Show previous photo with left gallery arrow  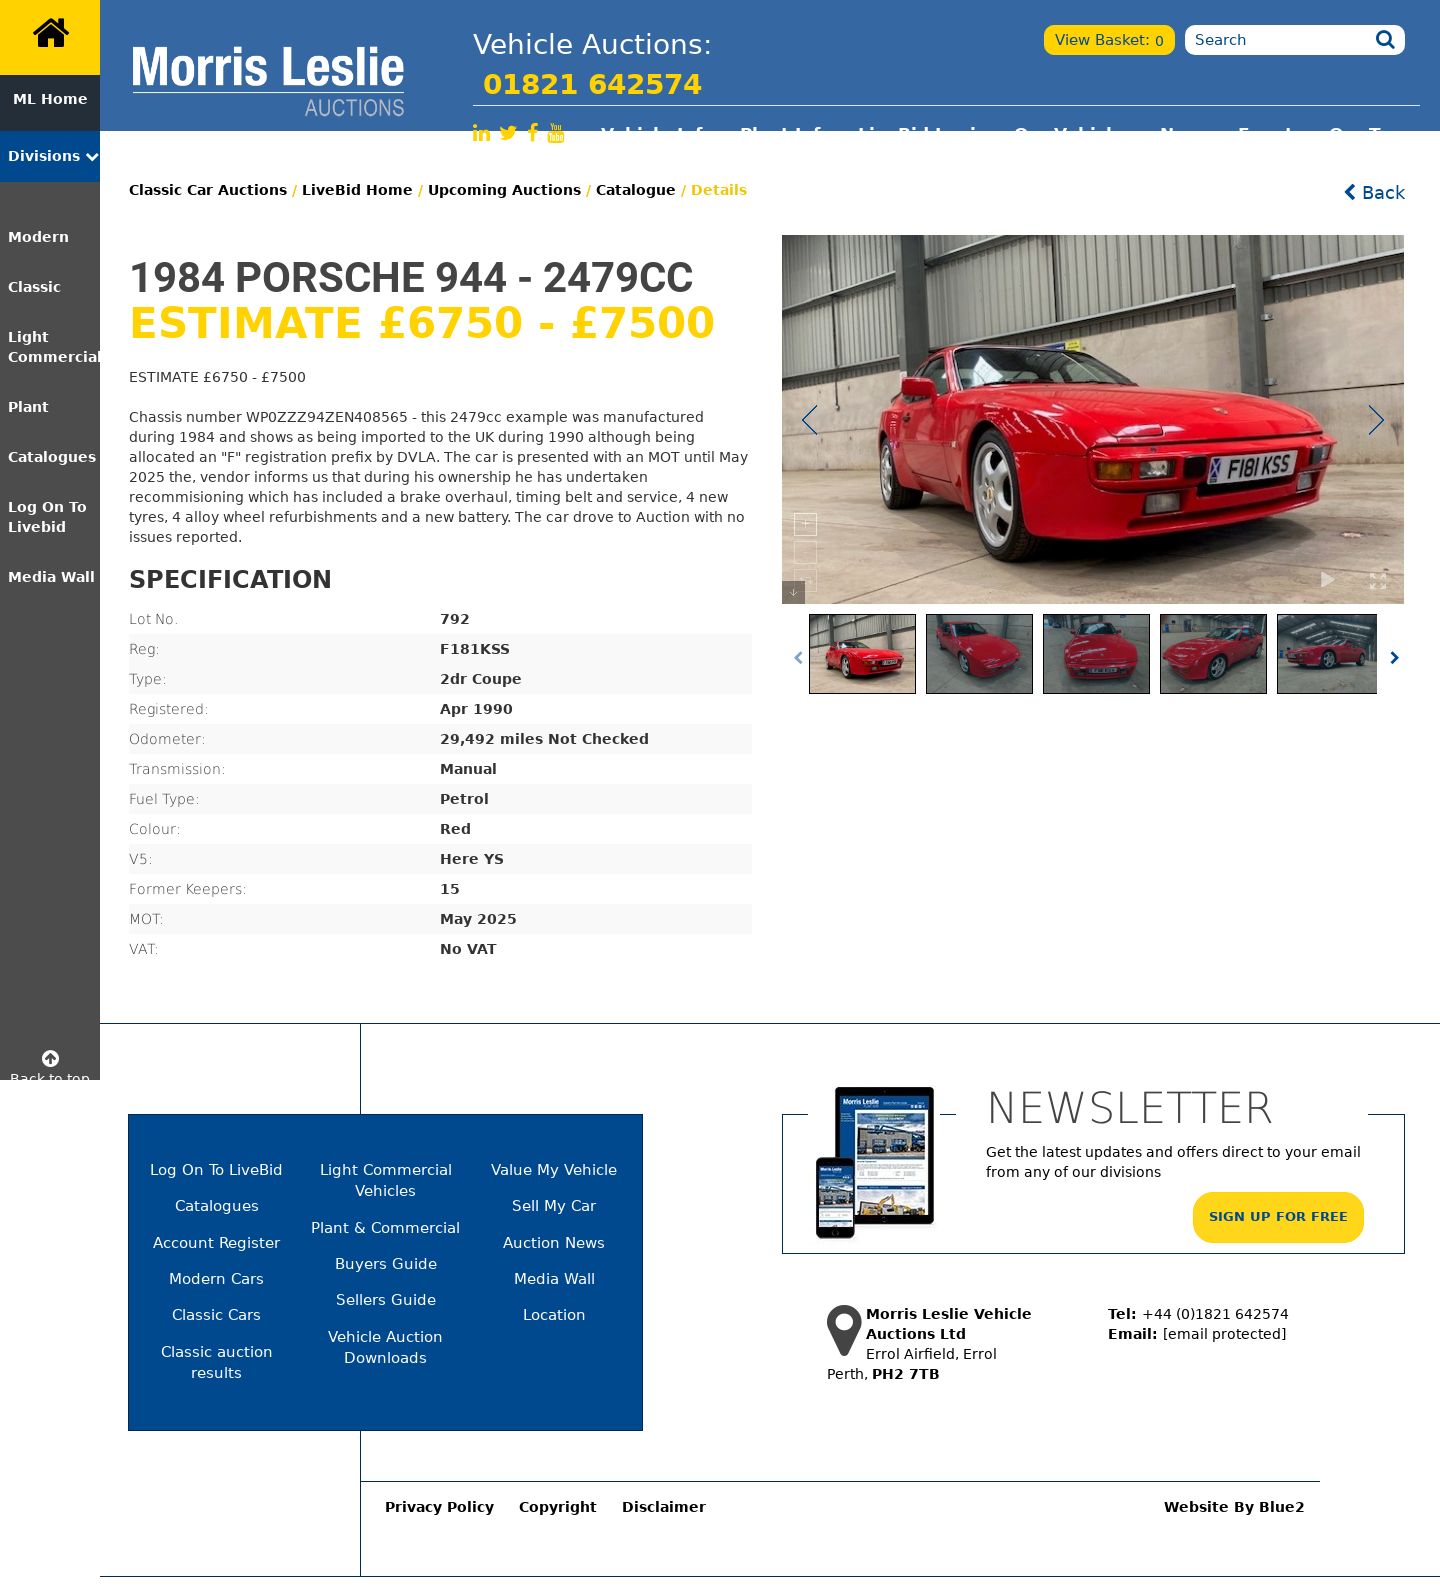[810, 420]
